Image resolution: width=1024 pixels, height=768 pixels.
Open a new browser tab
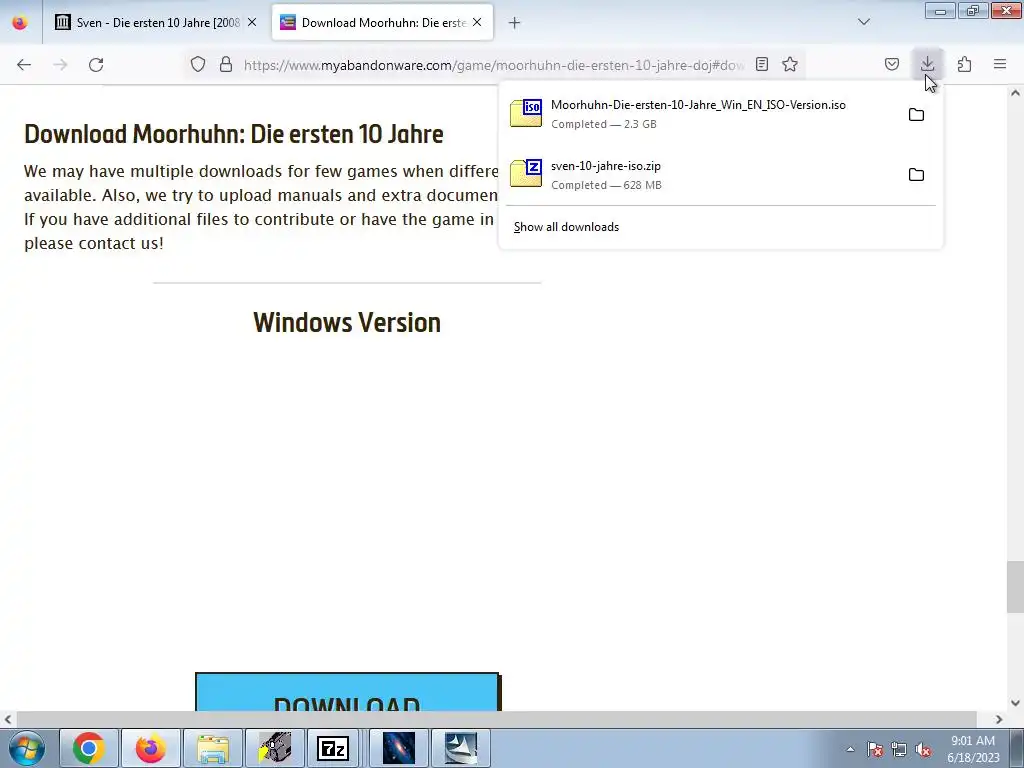point(515,23)
